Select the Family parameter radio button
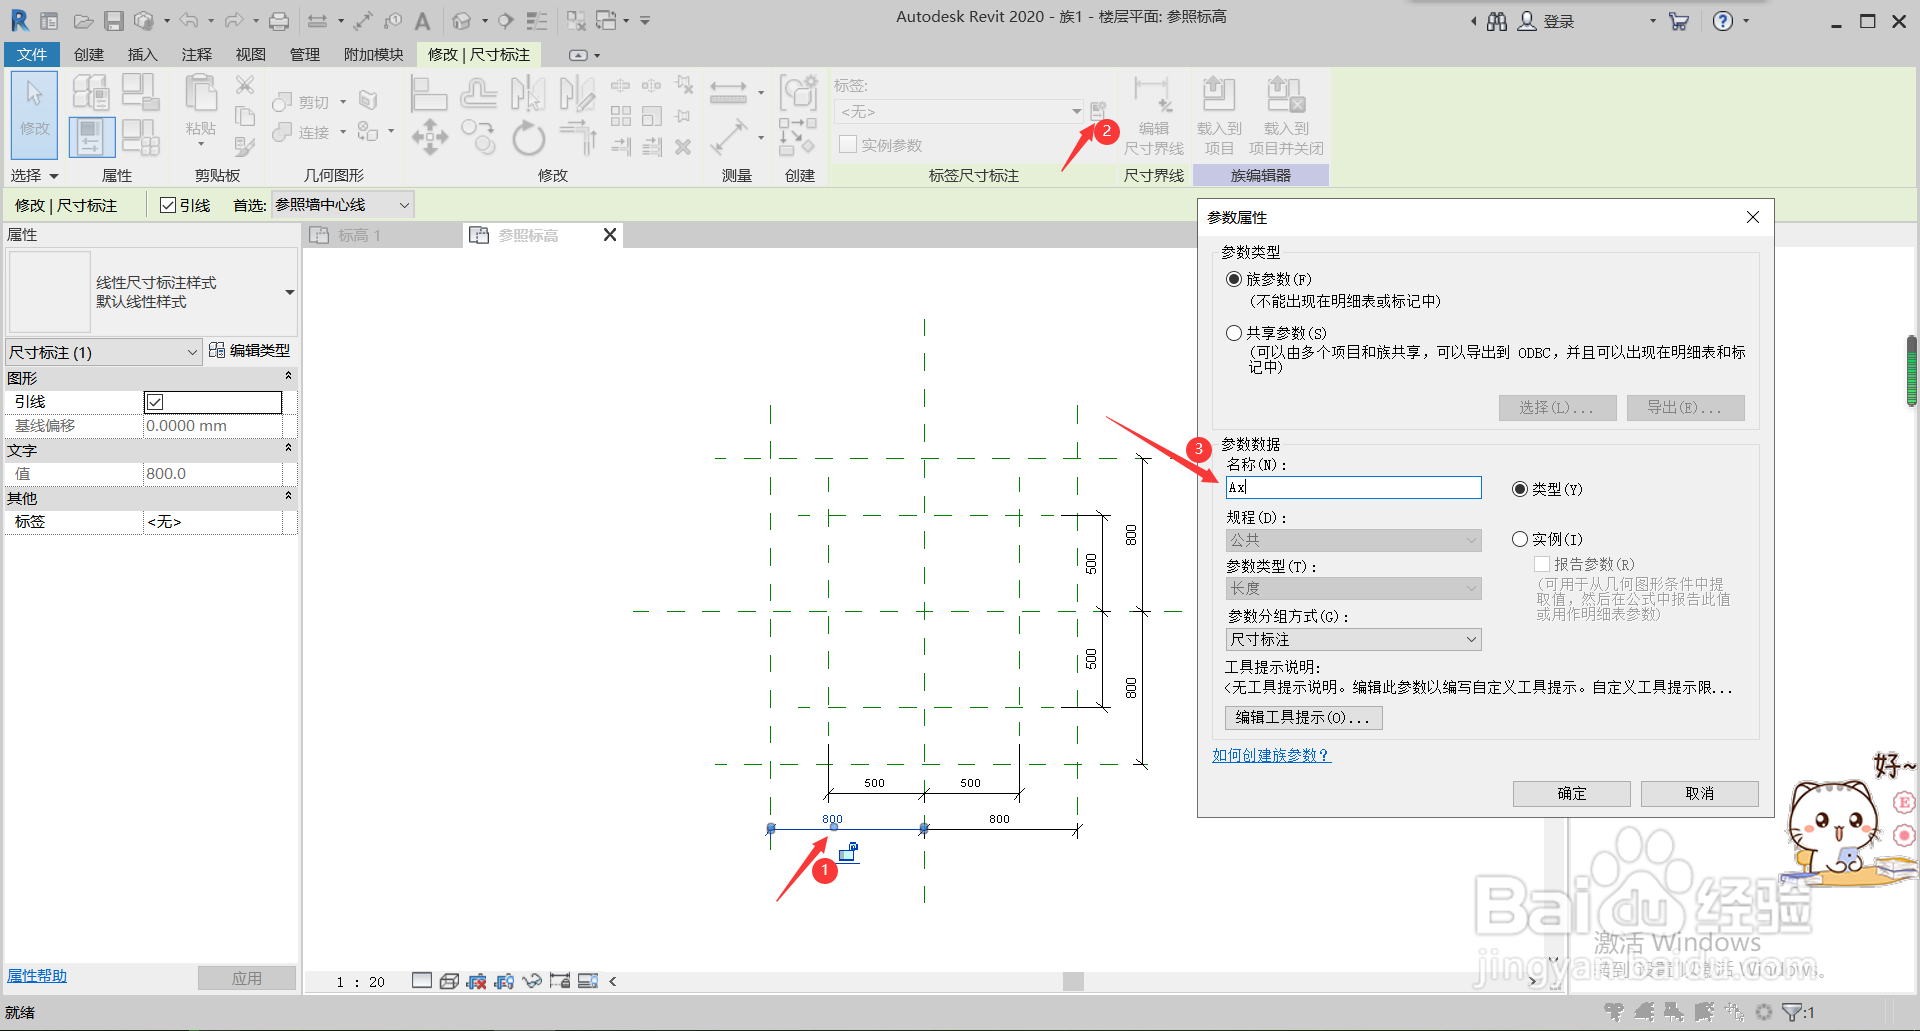 click(x=1234, y=279)
